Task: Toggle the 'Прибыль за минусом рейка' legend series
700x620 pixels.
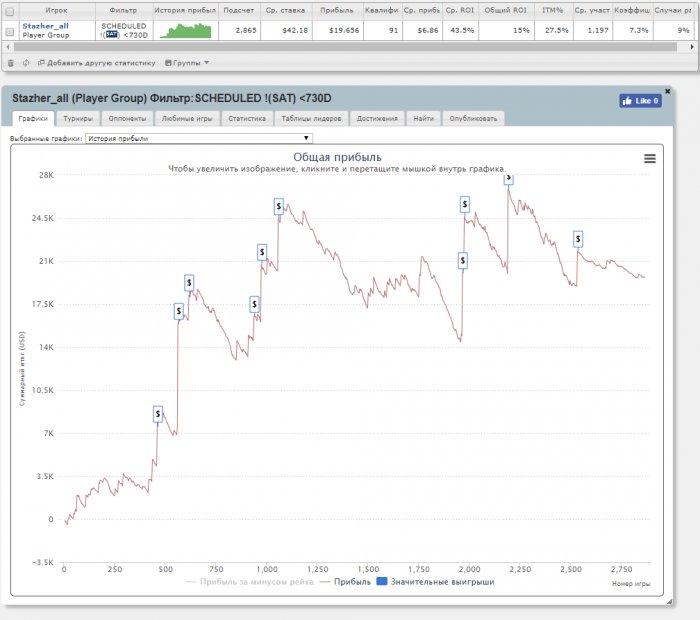Action: pyautogui.click(x=250, y=581)
